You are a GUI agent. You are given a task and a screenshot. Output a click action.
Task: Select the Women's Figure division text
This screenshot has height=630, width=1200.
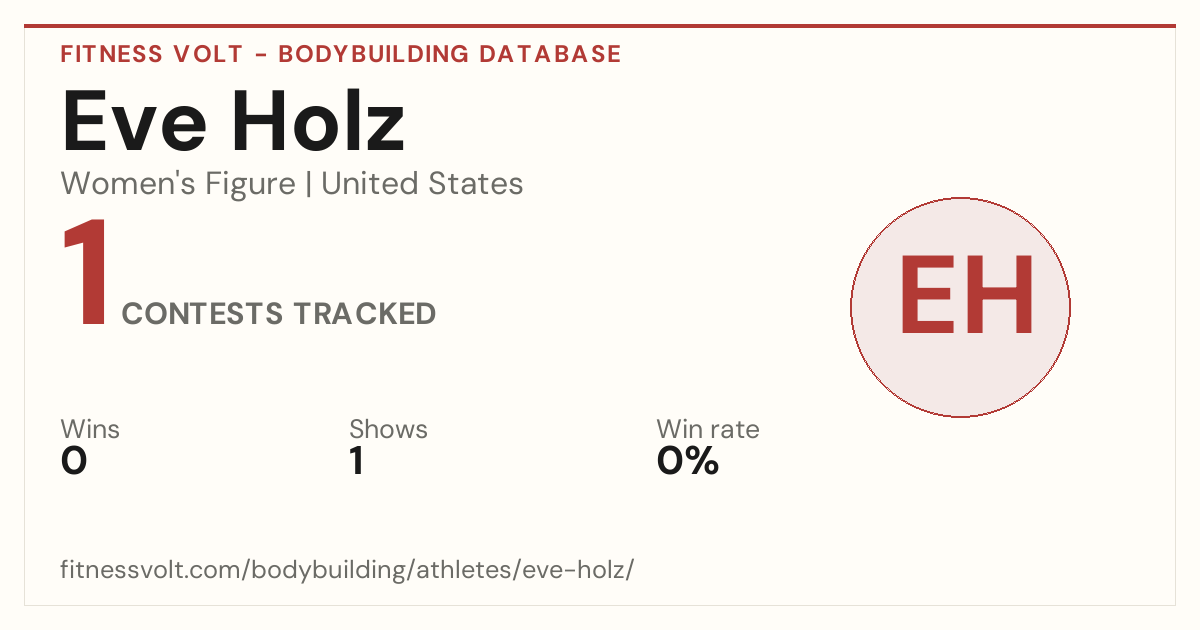(x=178, y=184)
